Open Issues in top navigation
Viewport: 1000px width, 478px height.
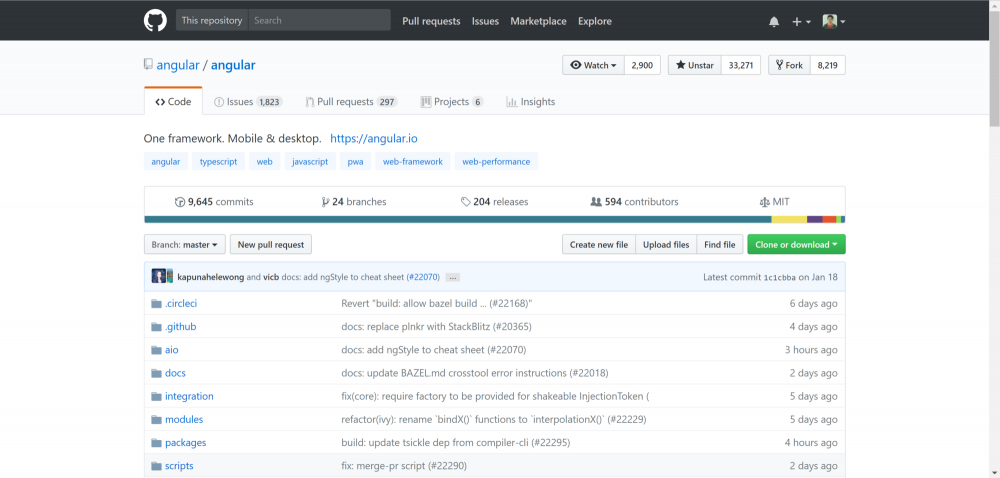(485, 21)
